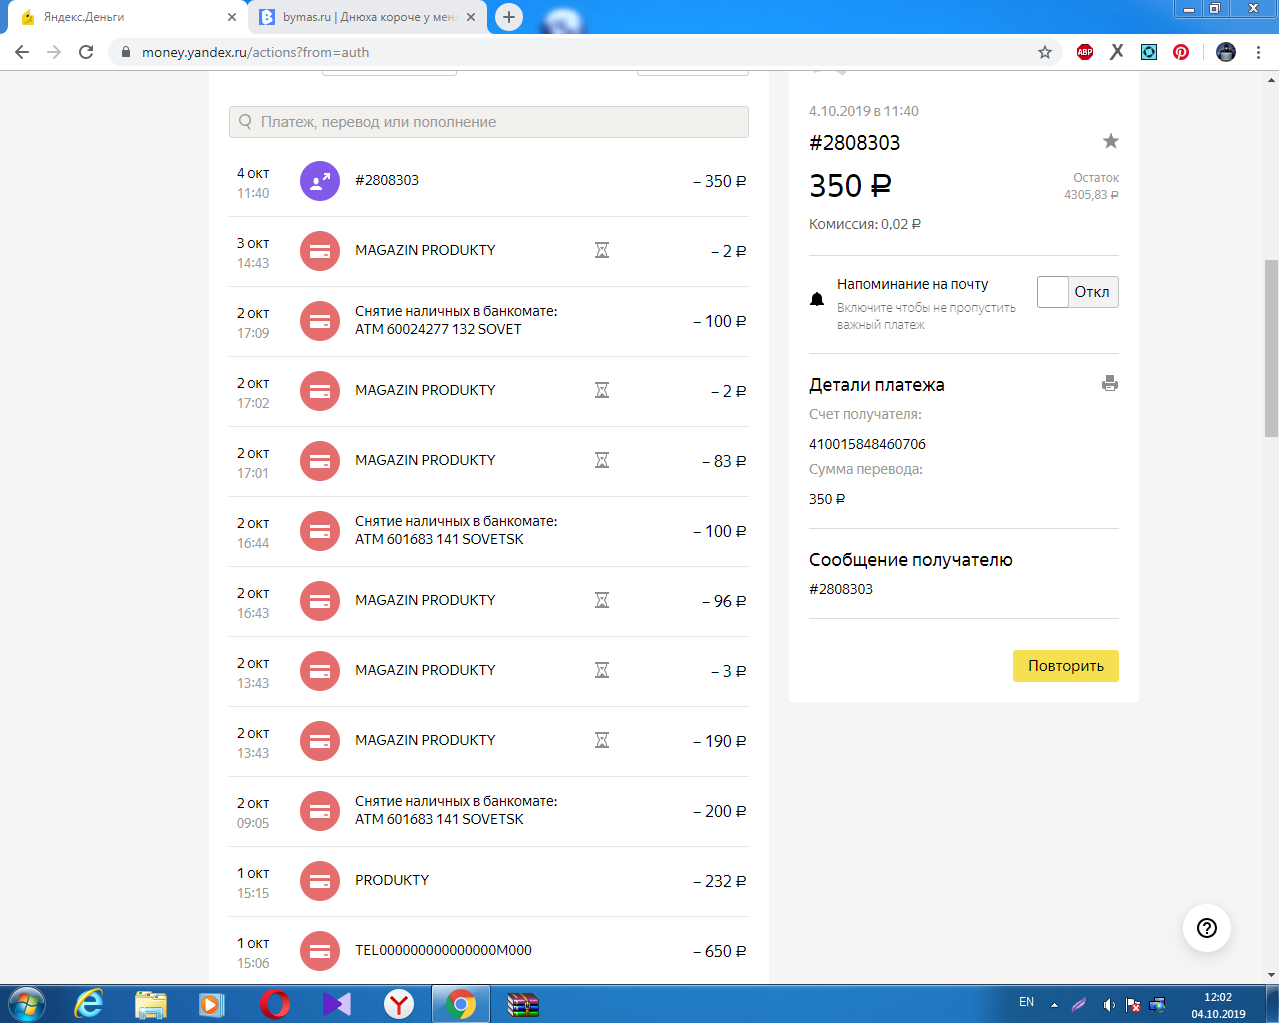Click the printer icon in payment details
The width and height of the screenshot is (1279, 1023).
click(x=1109, y=384)
